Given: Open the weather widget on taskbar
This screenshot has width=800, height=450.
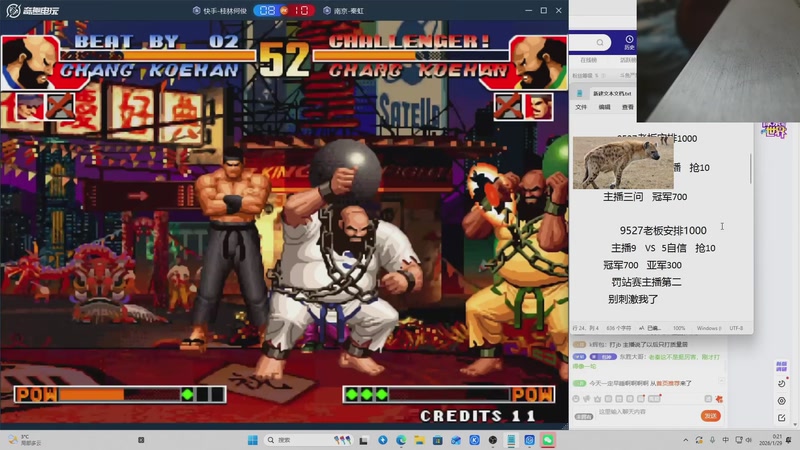Looking at the screenshot, I should pos(24,440).
